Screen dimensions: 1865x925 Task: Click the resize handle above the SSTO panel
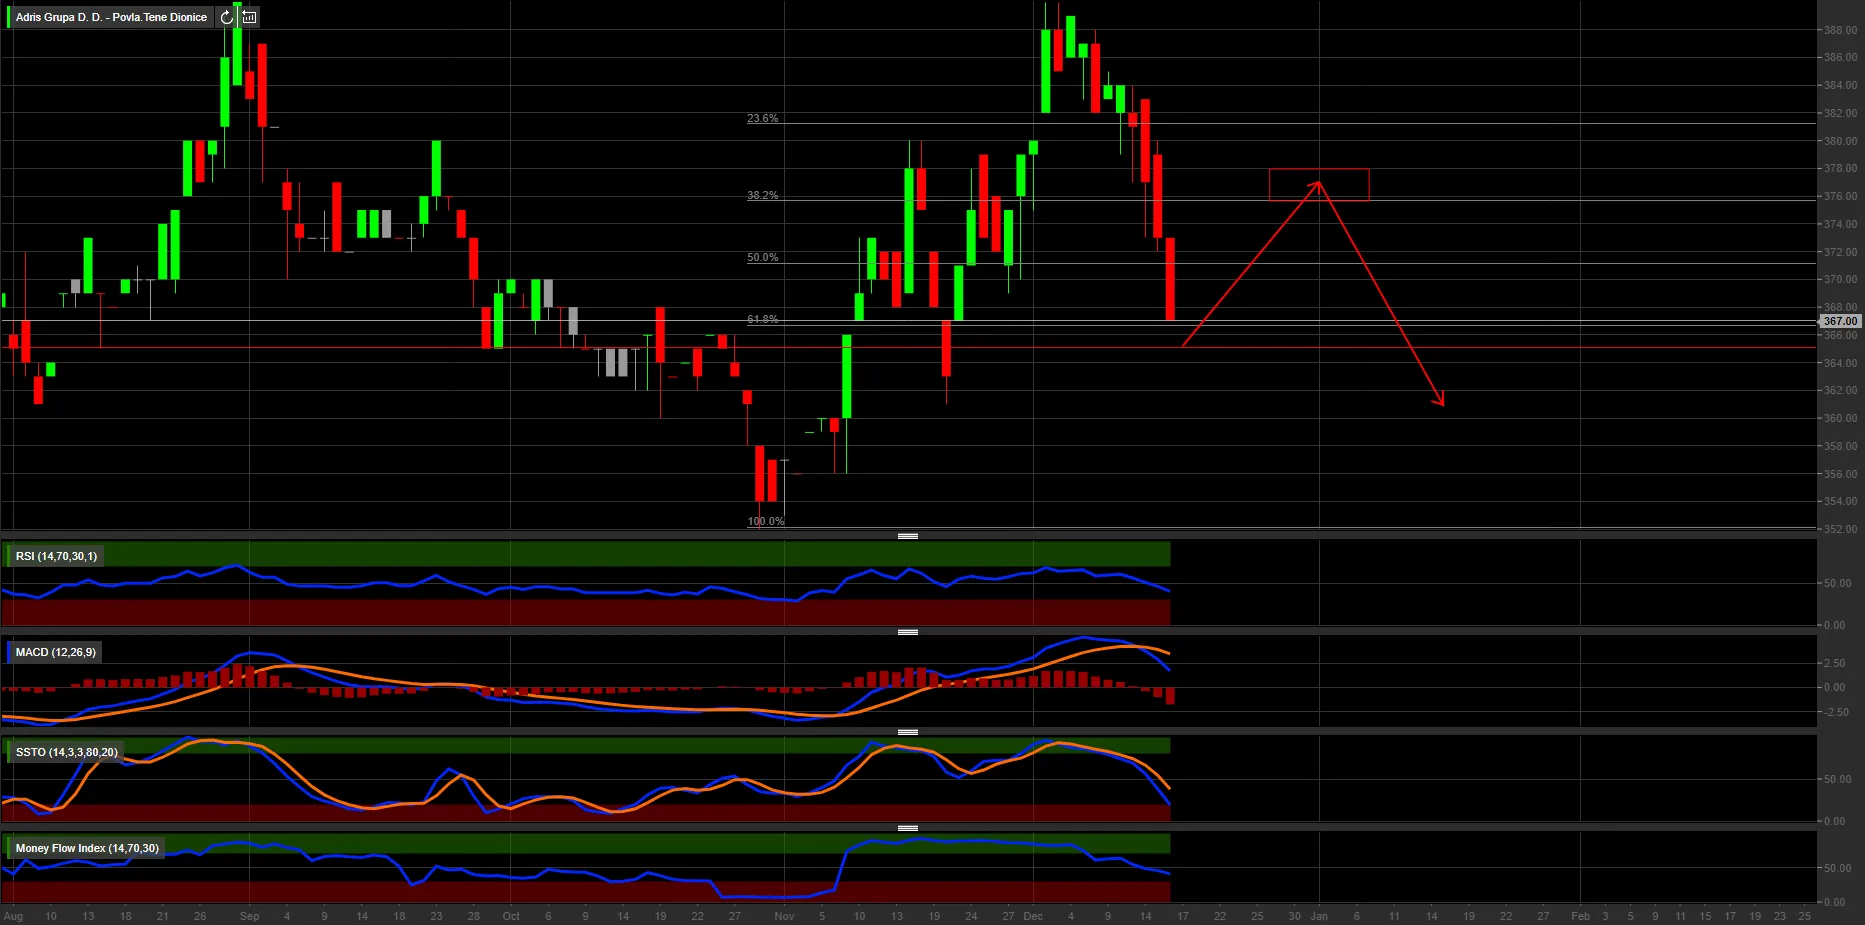click(x=907, y=732)
